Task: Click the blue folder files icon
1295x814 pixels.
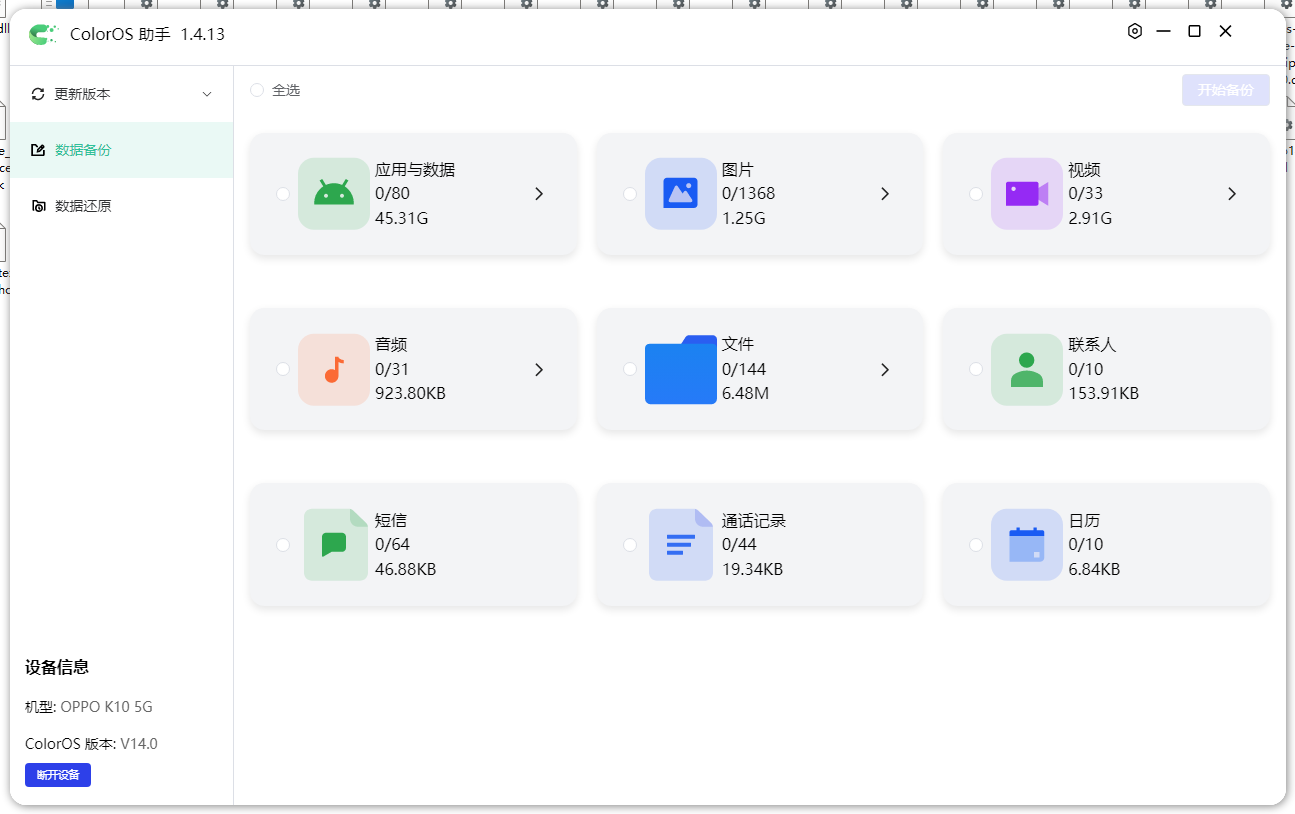Action: [680, 370]
